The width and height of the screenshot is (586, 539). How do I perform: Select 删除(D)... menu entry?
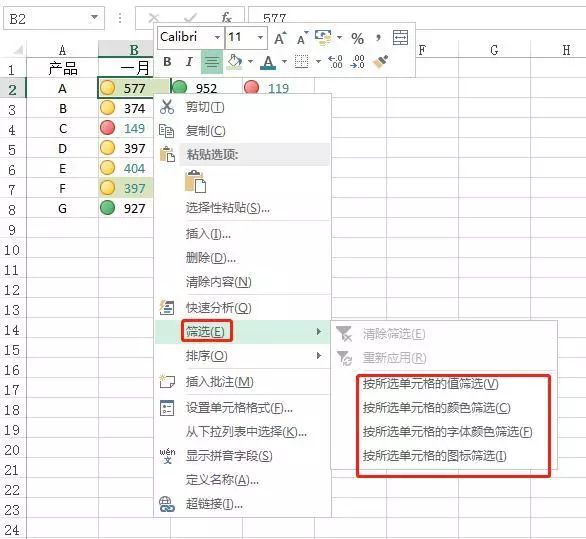click(242, 258)
